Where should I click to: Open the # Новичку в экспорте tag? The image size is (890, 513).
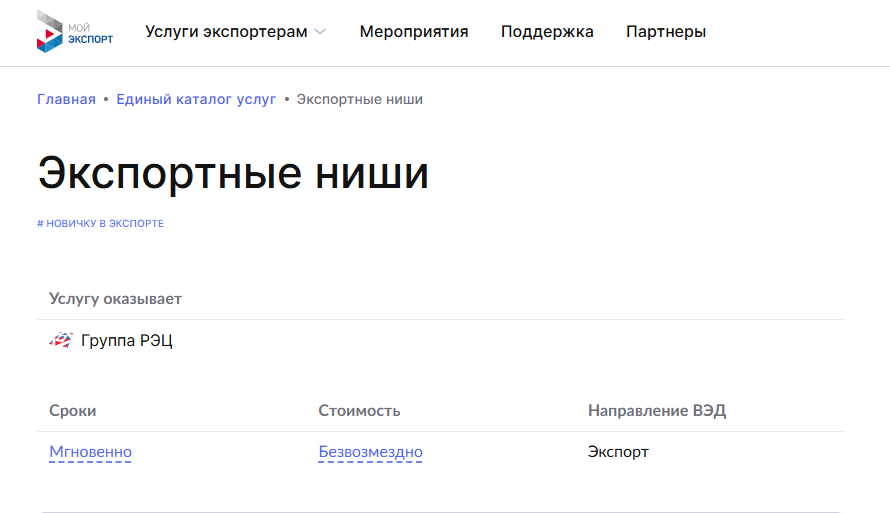[x=100, y=224]
